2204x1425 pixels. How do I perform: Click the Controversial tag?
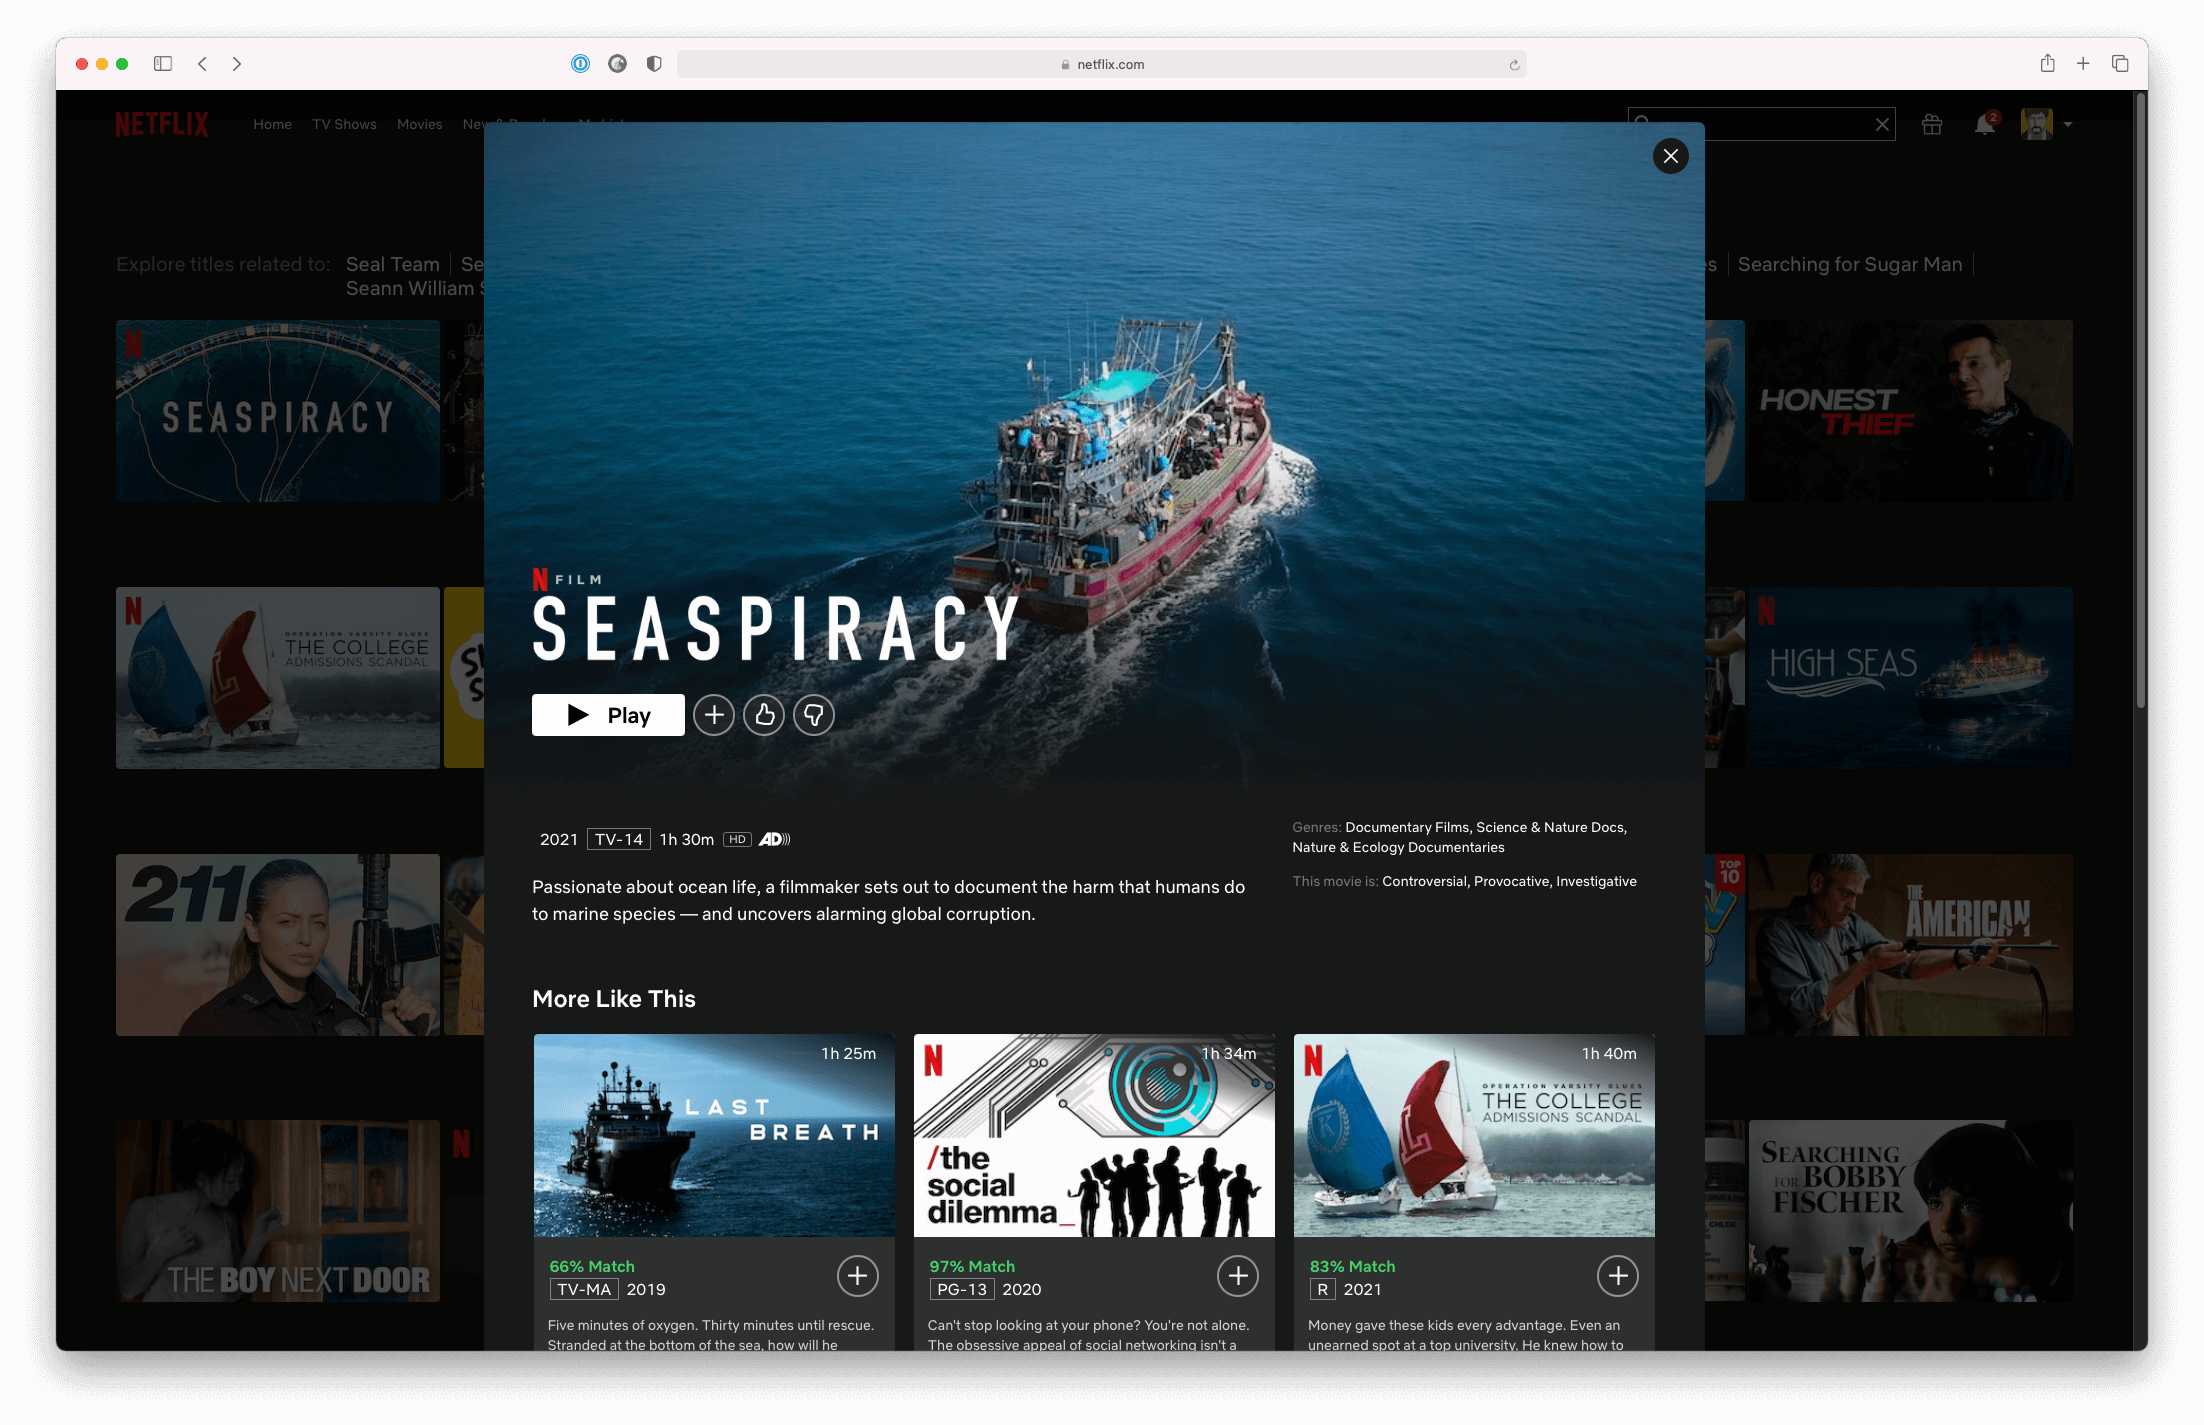pyautogui.click(x=1424, y=881)
